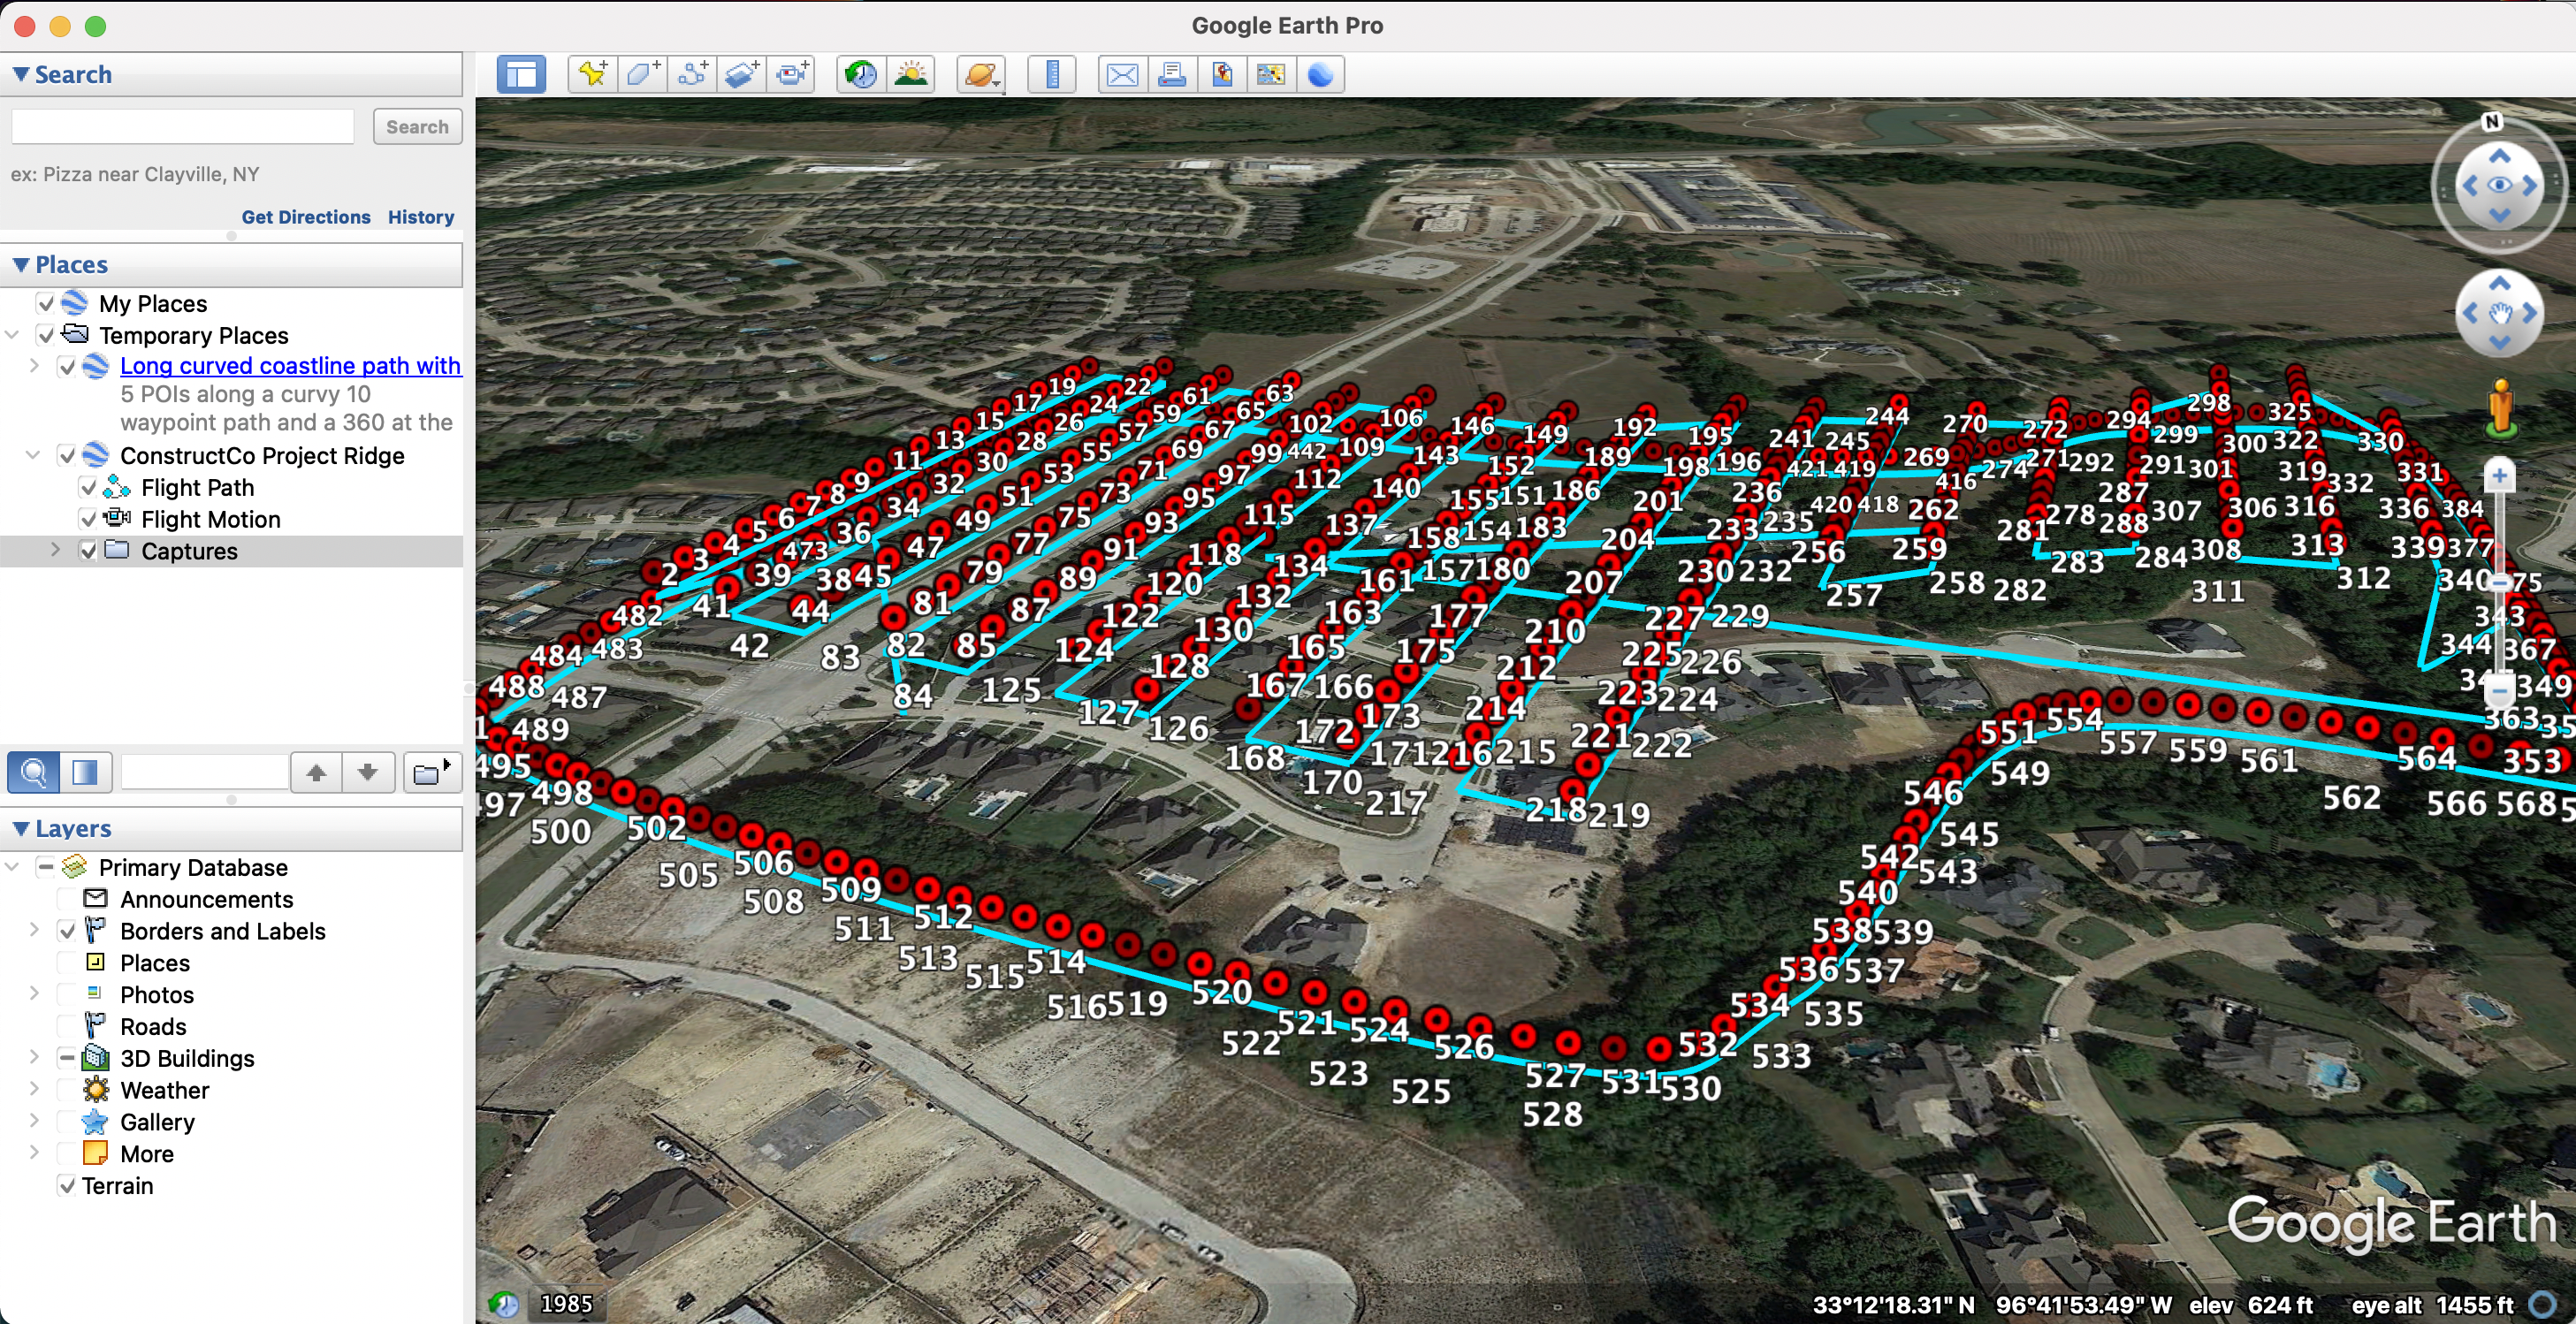View in Google Maps icon
Screen dimensions: 2576x1324
(x=1271, y=75)
